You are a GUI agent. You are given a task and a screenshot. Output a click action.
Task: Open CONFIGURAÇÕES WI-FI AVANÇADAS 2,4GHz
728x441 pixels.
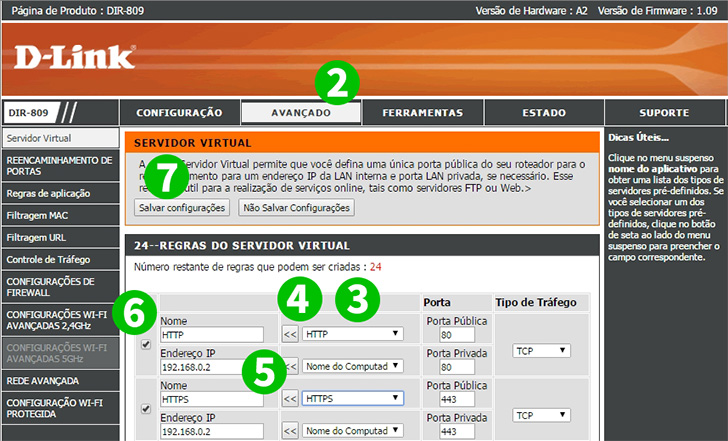click(x=60, y=320)
